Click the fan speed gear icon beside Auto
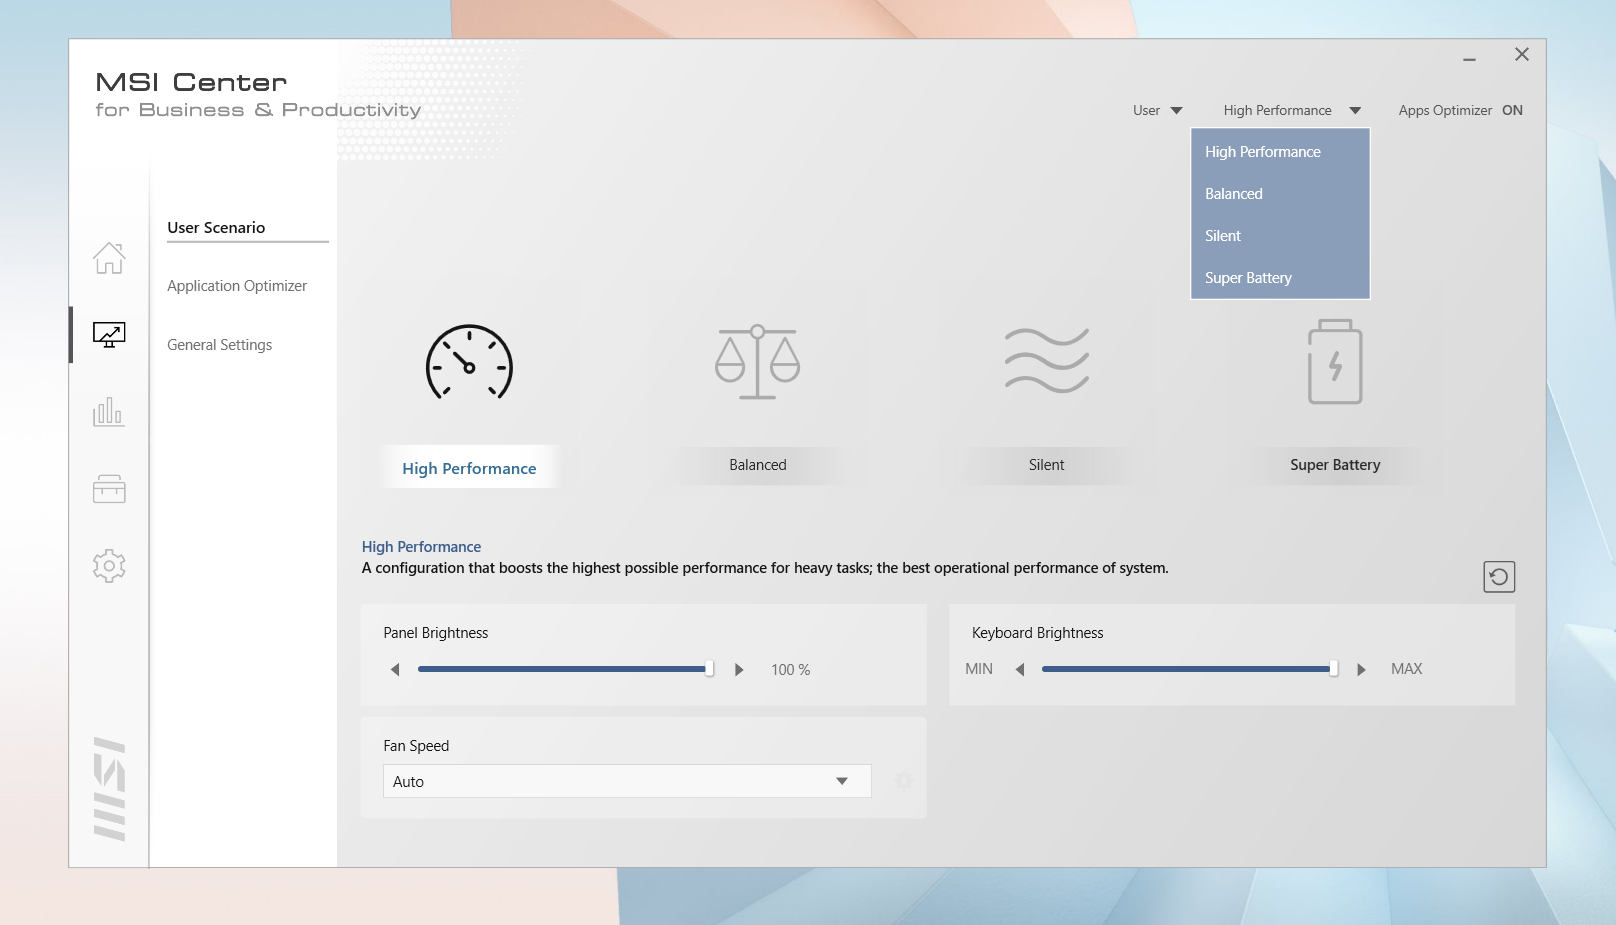The width and height of the screenshot is (1616, 925). (x=903, y=781)
